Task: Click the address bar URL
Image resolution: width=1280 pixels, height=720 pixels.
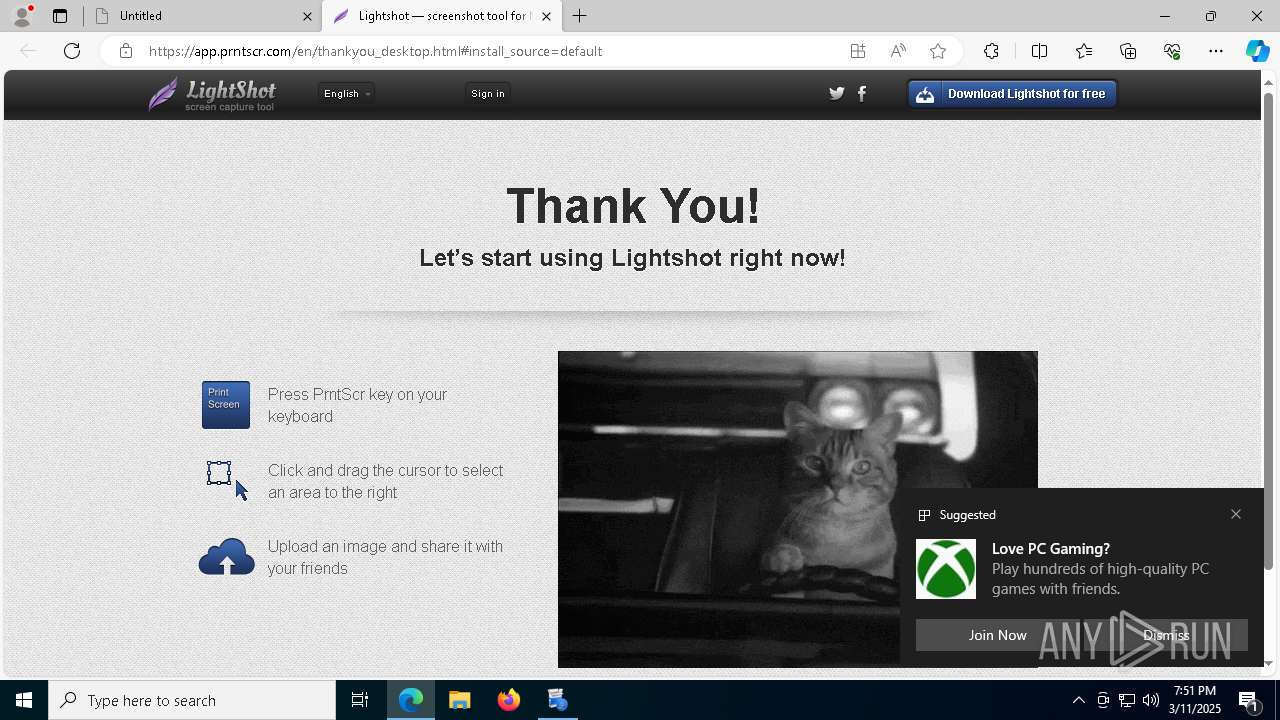Action: pos(375,51)
